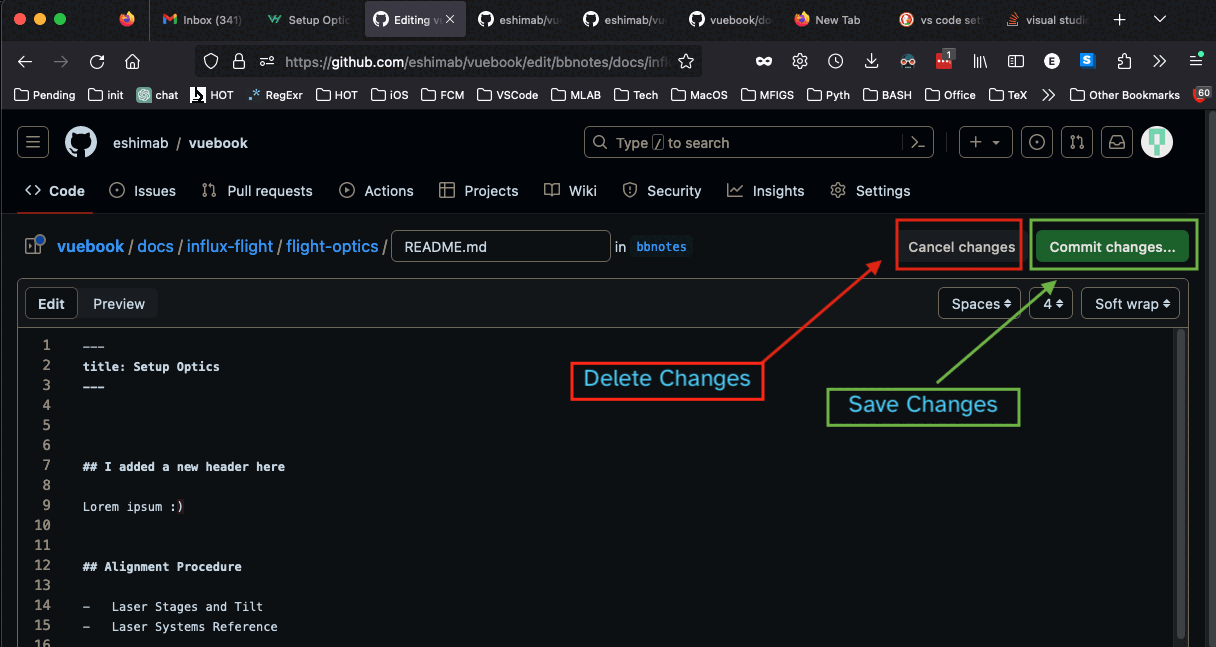
Task: Open a new browser tab with plus
Action: (1119, 19)
